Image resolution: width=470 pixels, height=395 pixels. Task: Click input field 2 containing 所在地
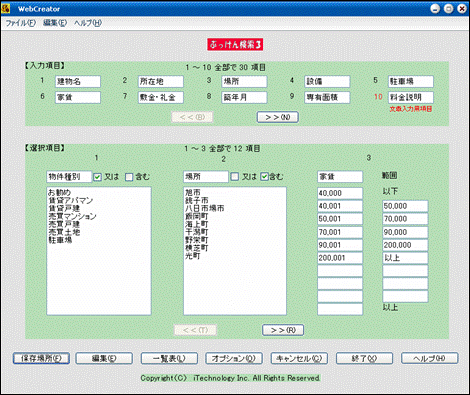tap(161, 82)
